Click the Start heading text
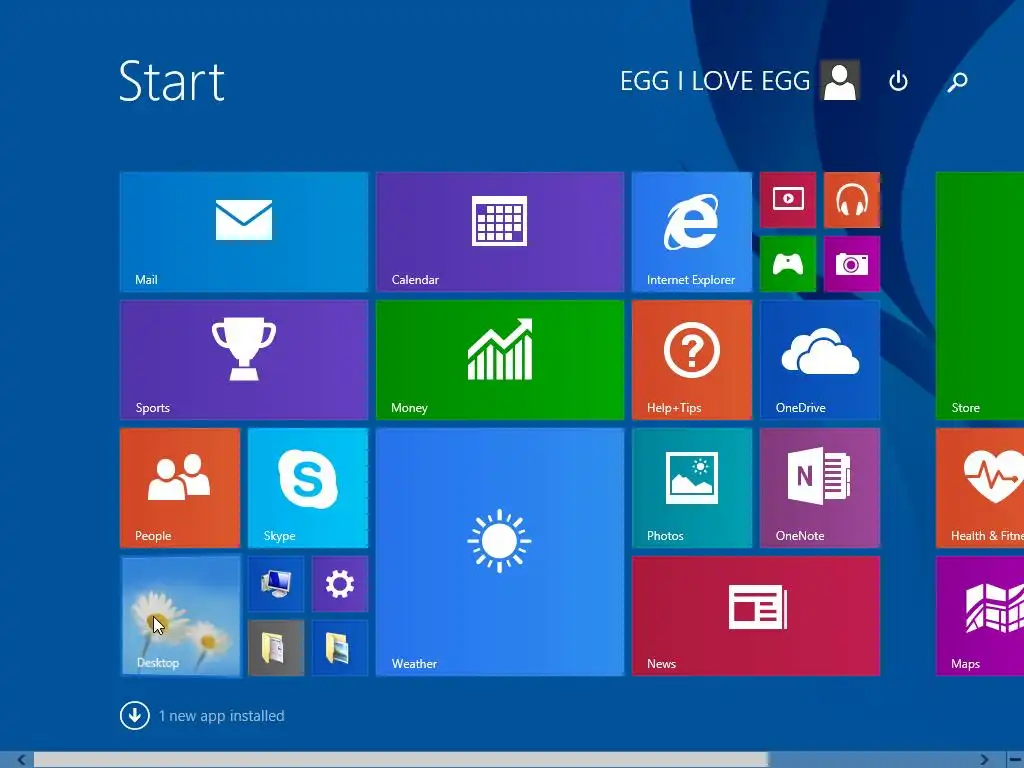The image size is (1024, 768). tap(172, 81)
